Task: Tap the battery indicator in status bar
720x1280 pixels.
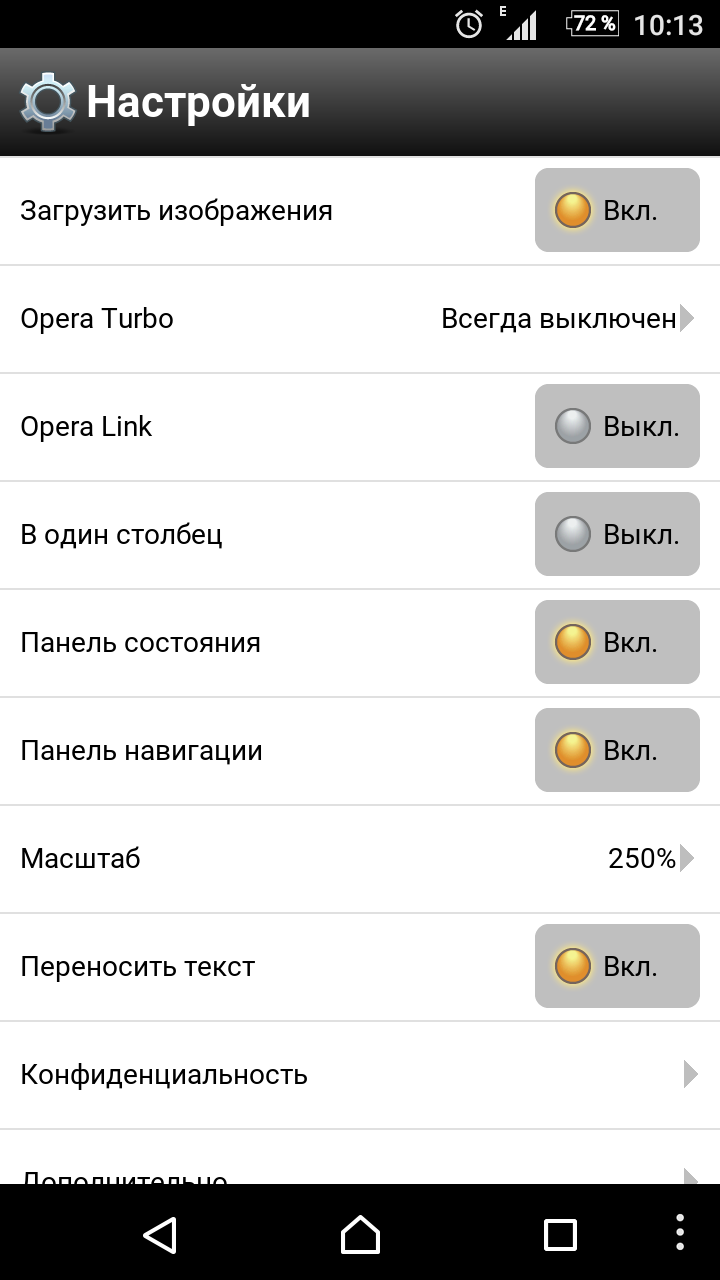Action: 592,24
